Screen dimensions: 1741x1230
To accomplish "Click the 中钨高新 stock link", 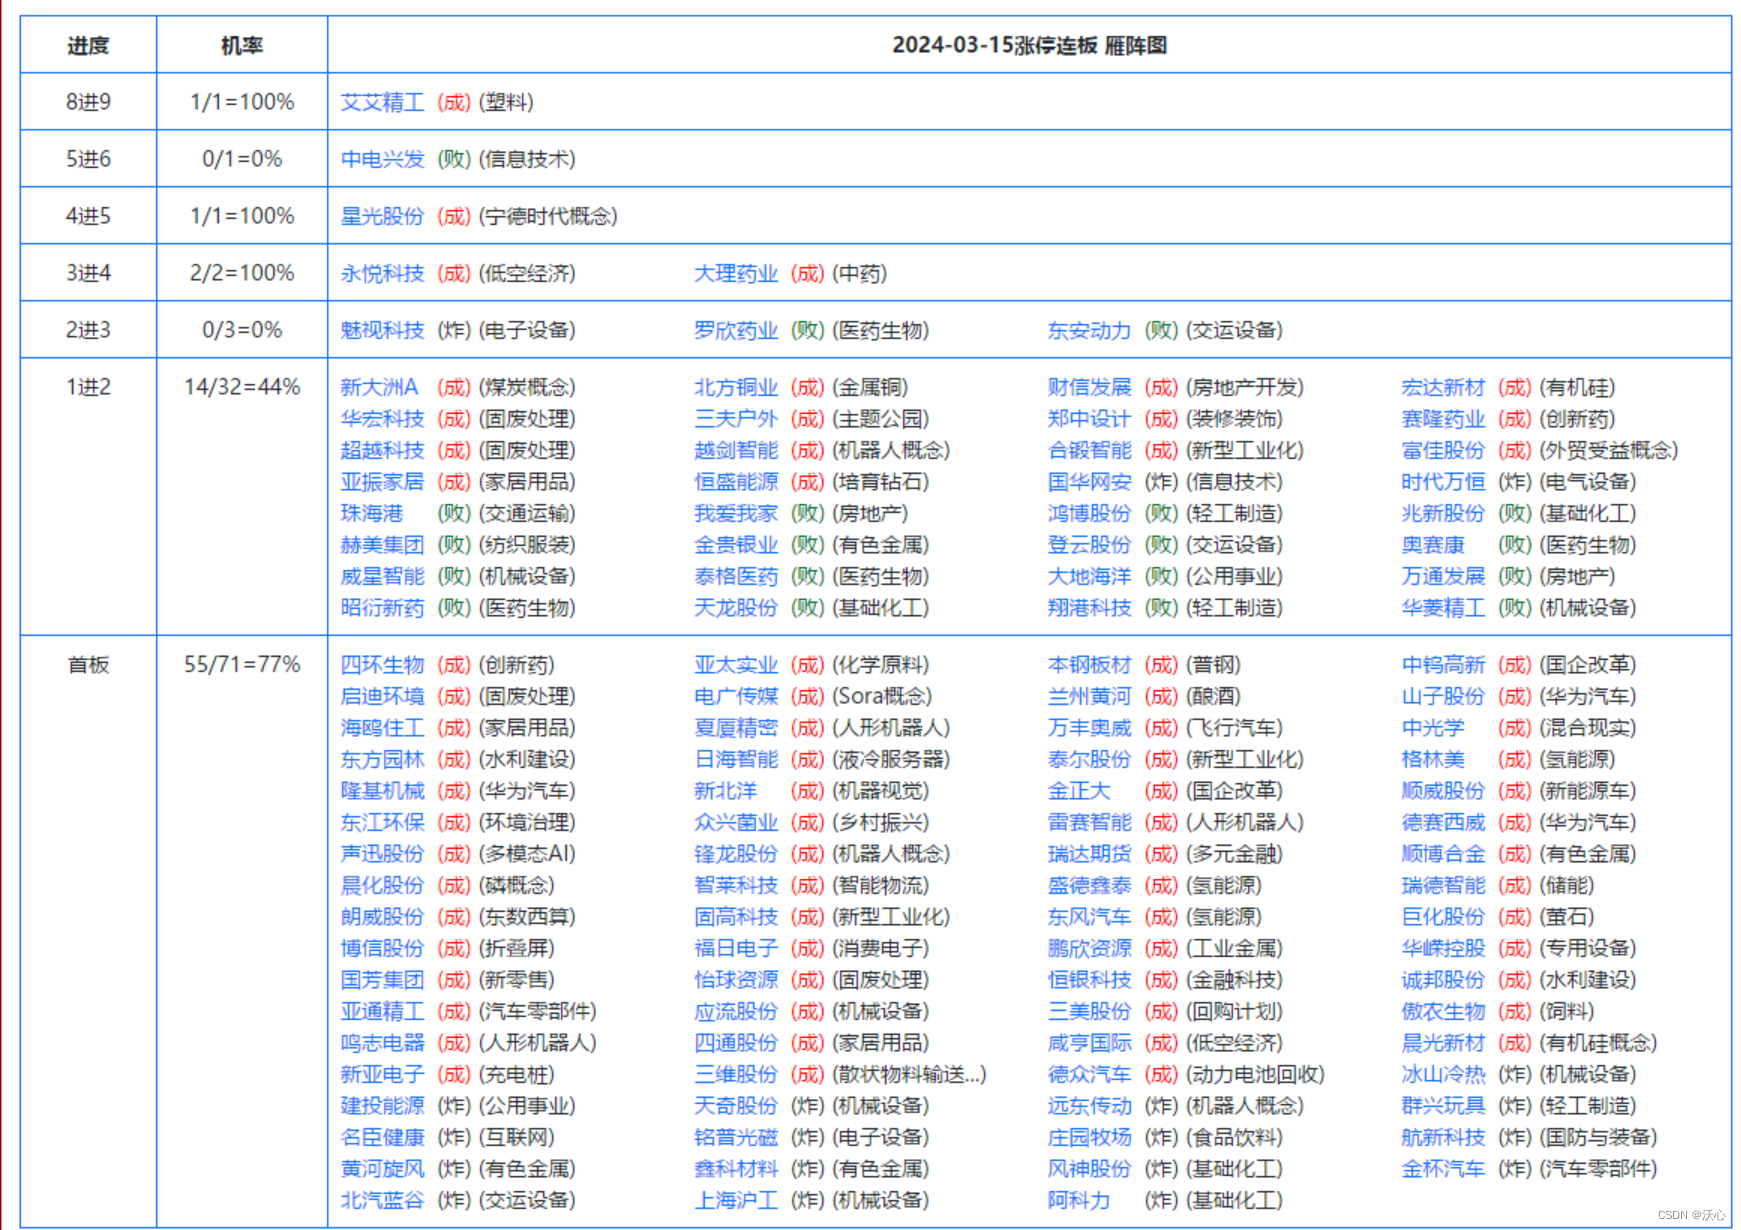I will pyautogui.click(x=1443, y=665).
